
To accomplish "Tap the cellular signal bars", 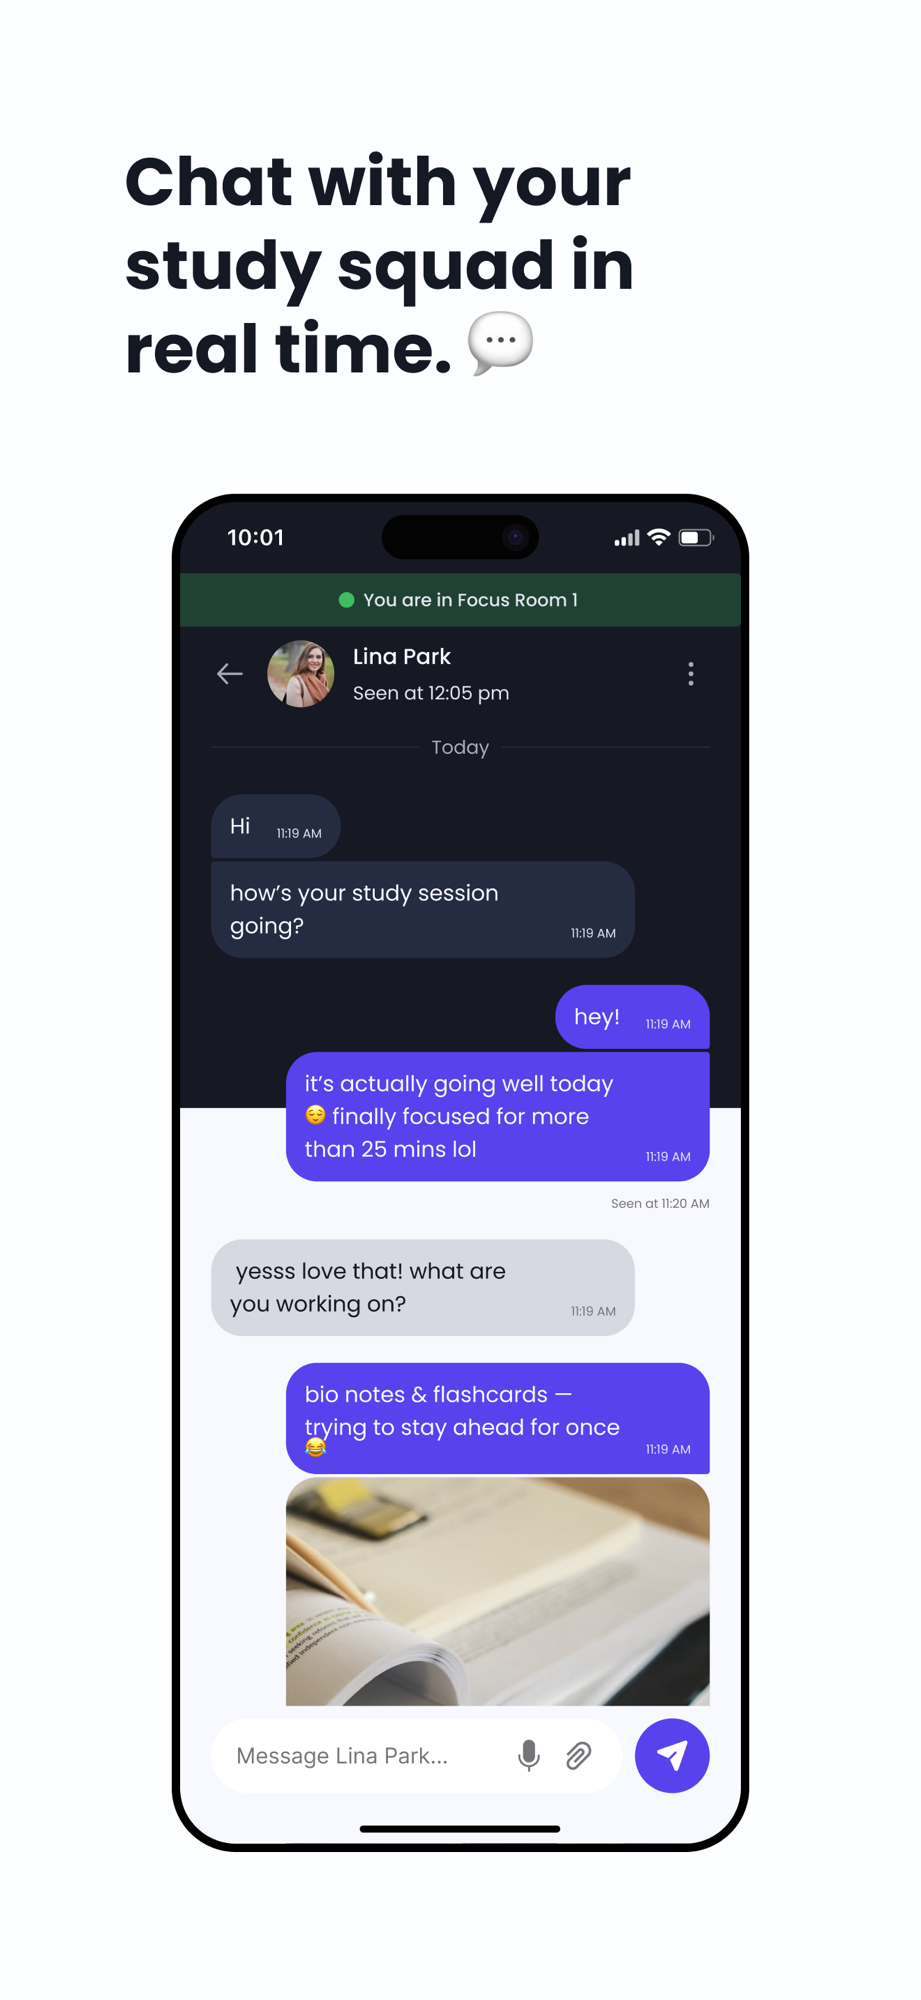I will coord(627,538).
